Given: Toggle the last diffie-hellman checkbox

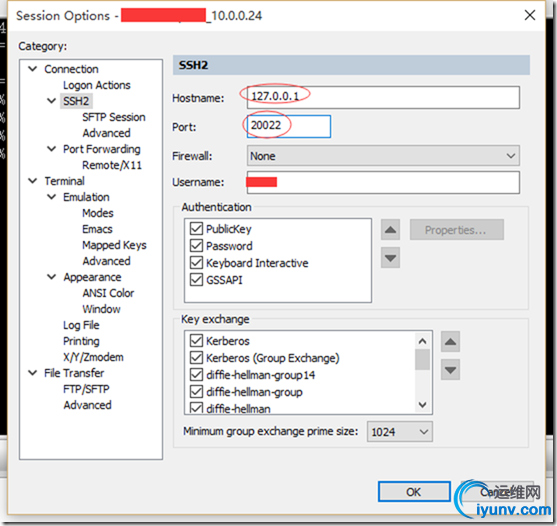Looking at the screenshot, I should [x=196, y=408].
